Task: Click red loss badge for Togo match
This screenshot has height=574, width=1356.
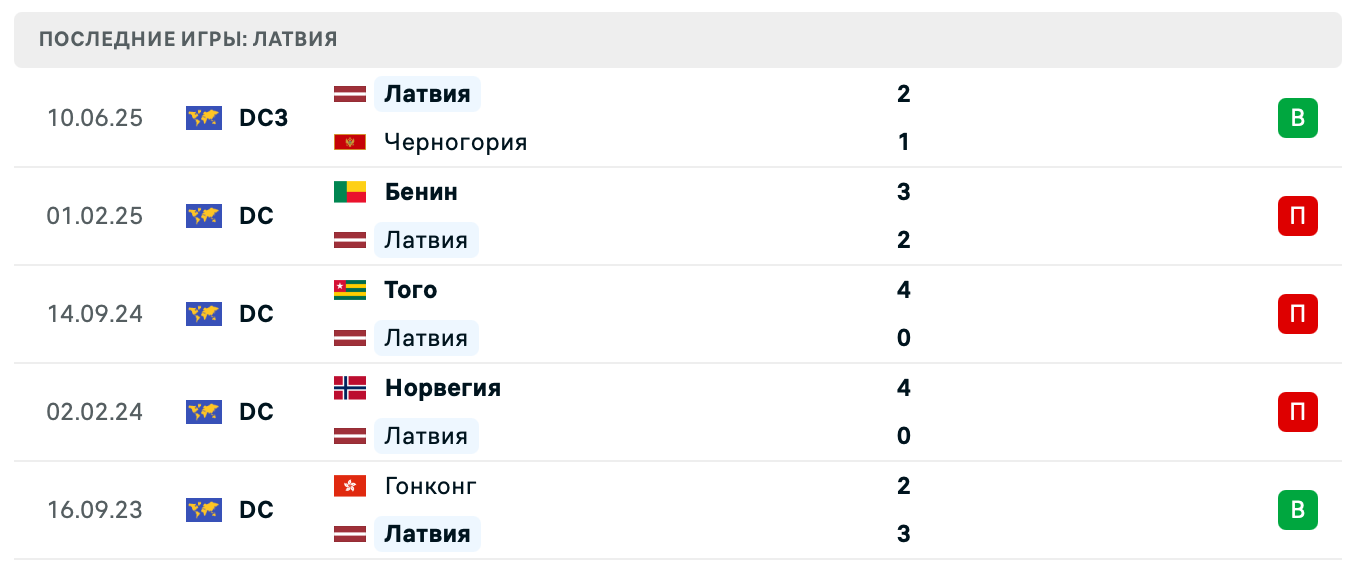Action: coord(1297,314)
